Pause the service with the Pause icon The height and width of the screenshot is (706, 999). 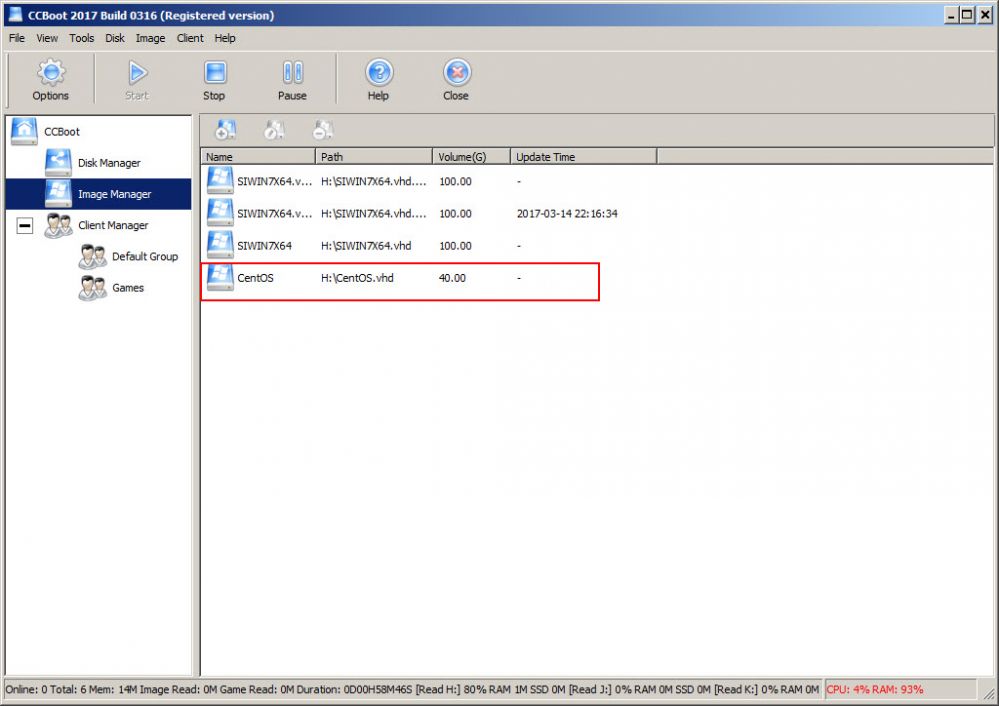point(292,80)
